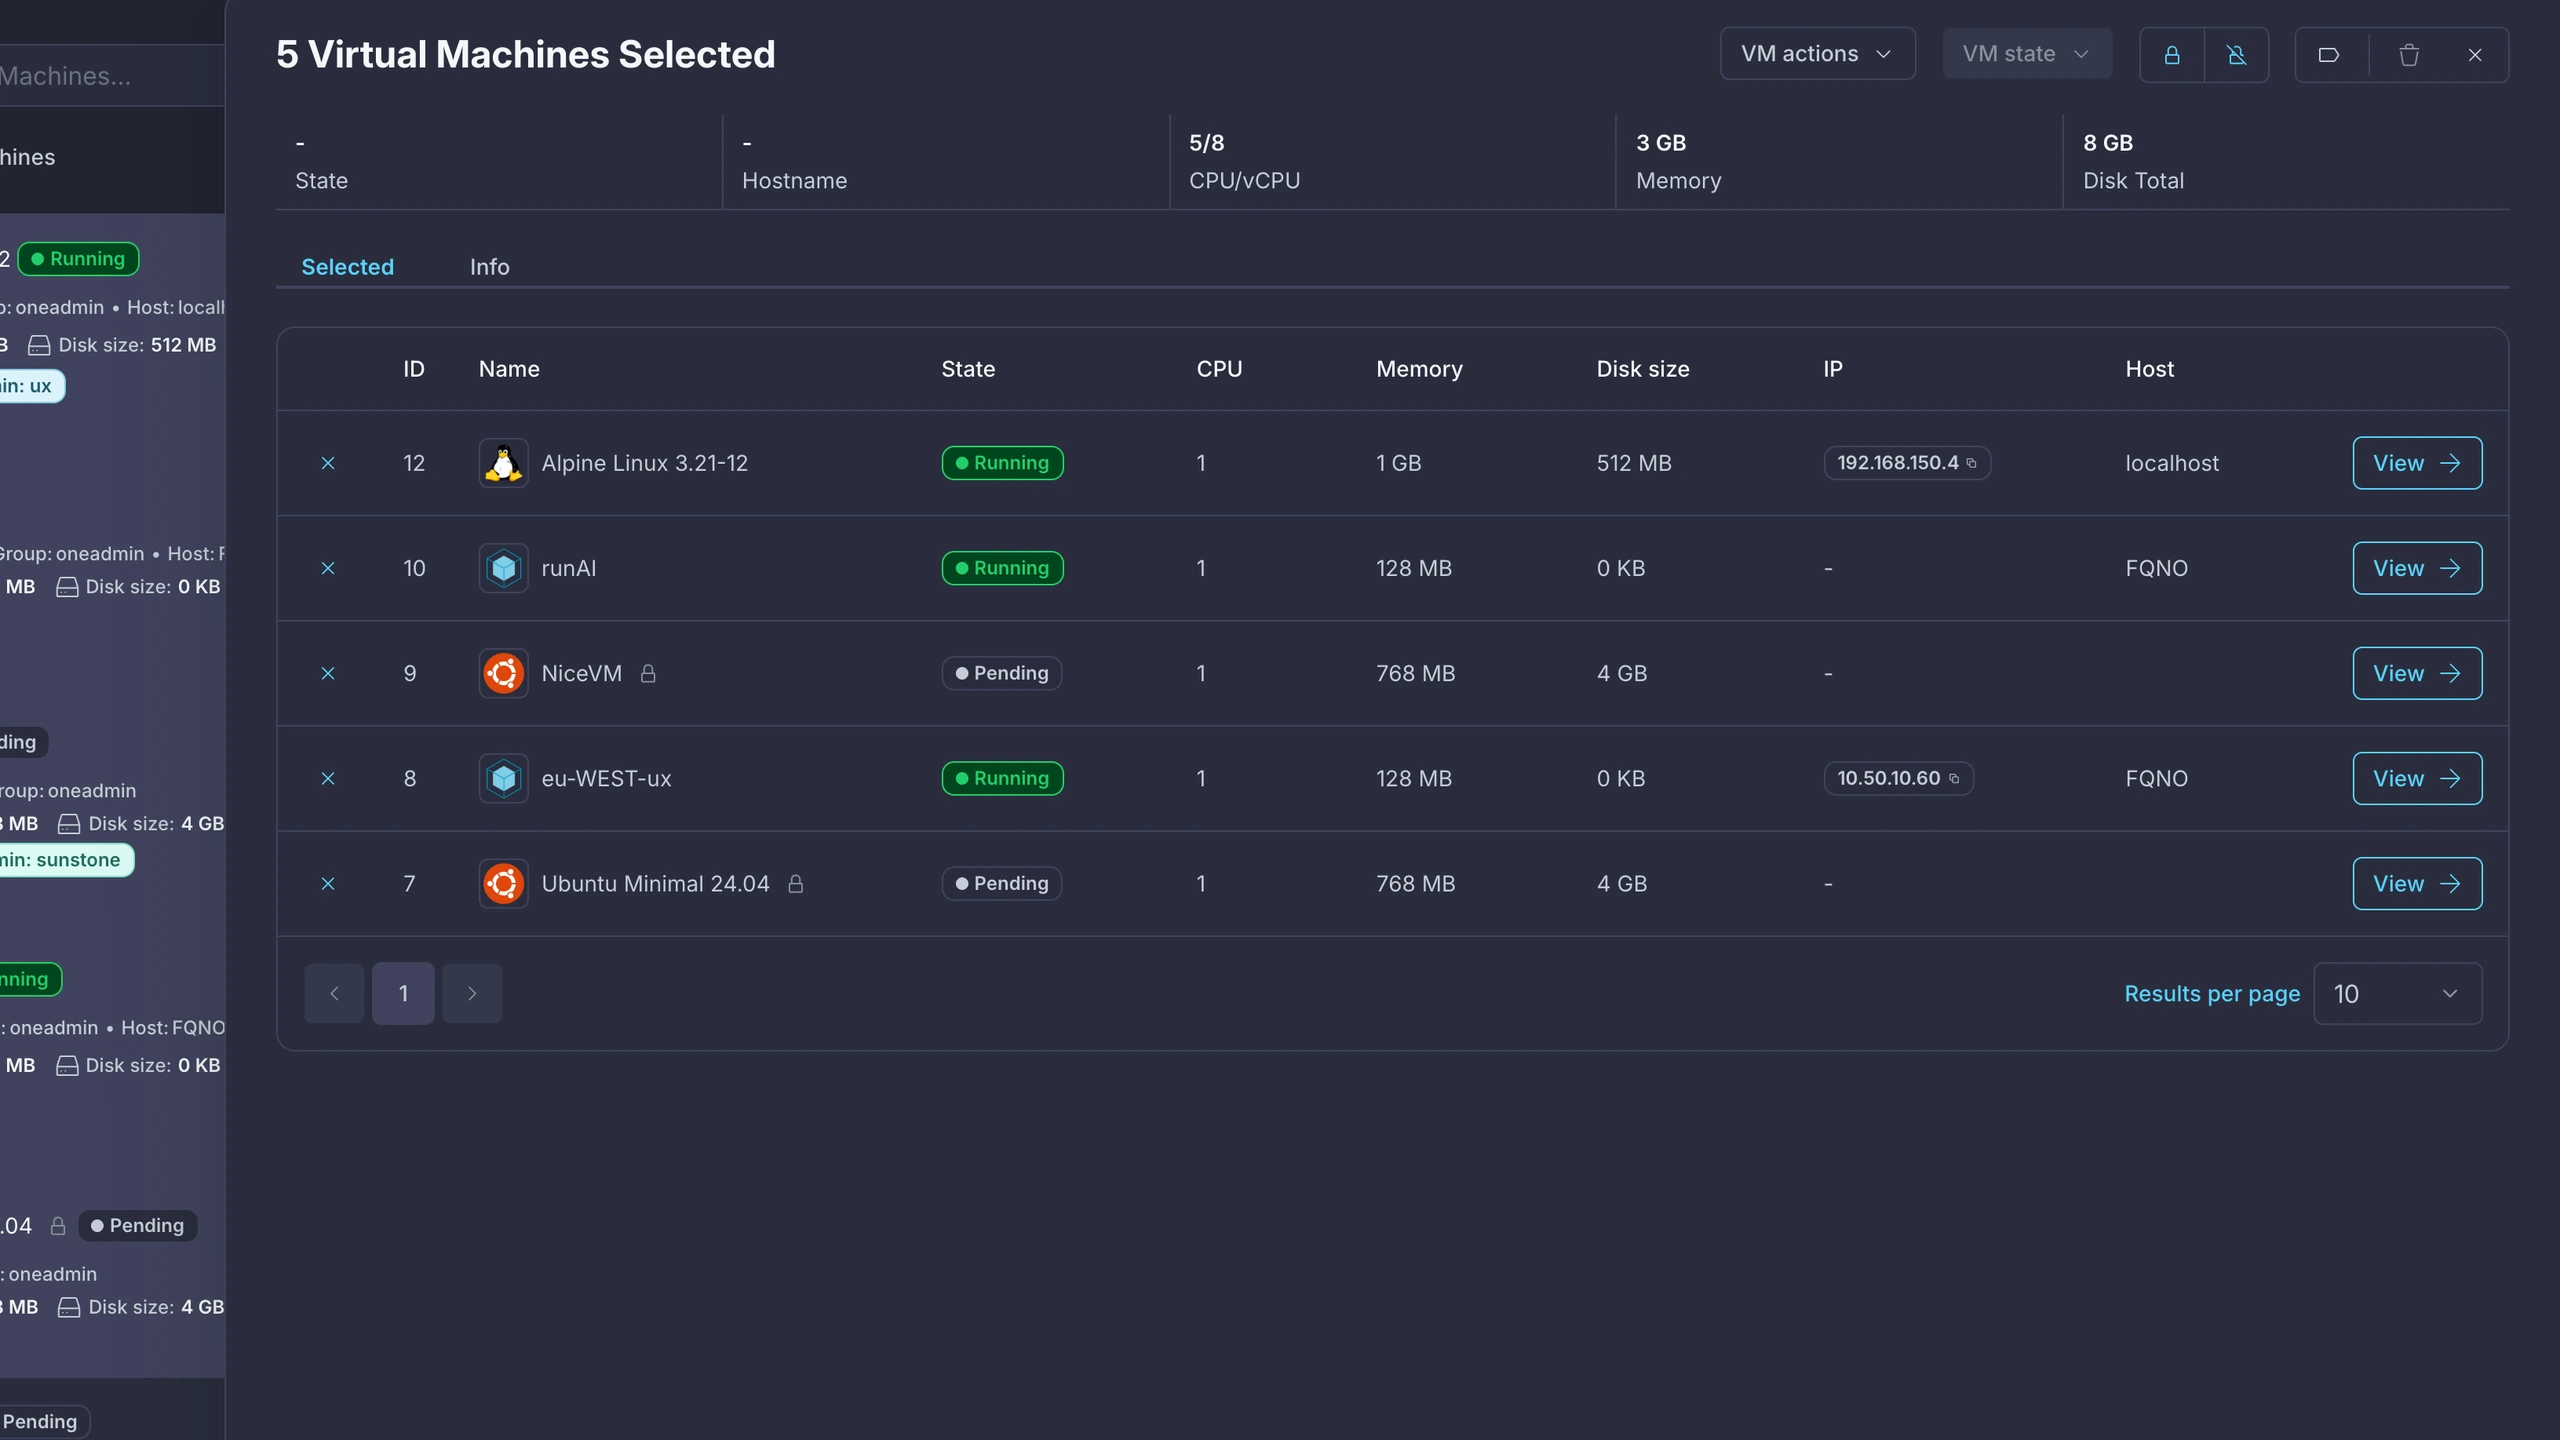2560x1440 pixels.
Task: Close the selection panel with X icon
Action: [x=2475, y=55]
